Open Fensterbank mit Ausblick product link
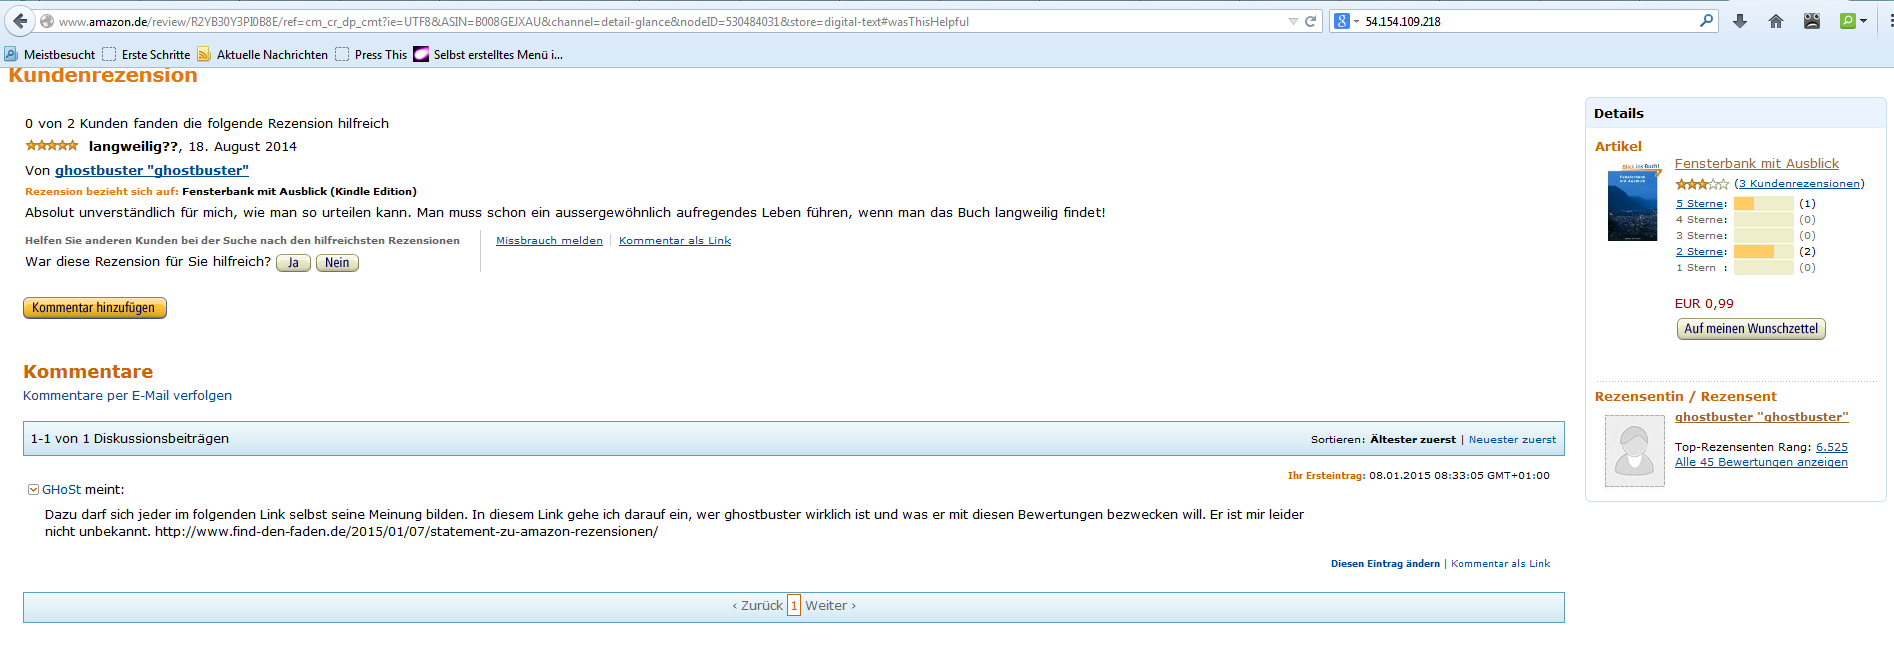1894x652 pixels. (x=1757, y=164)
